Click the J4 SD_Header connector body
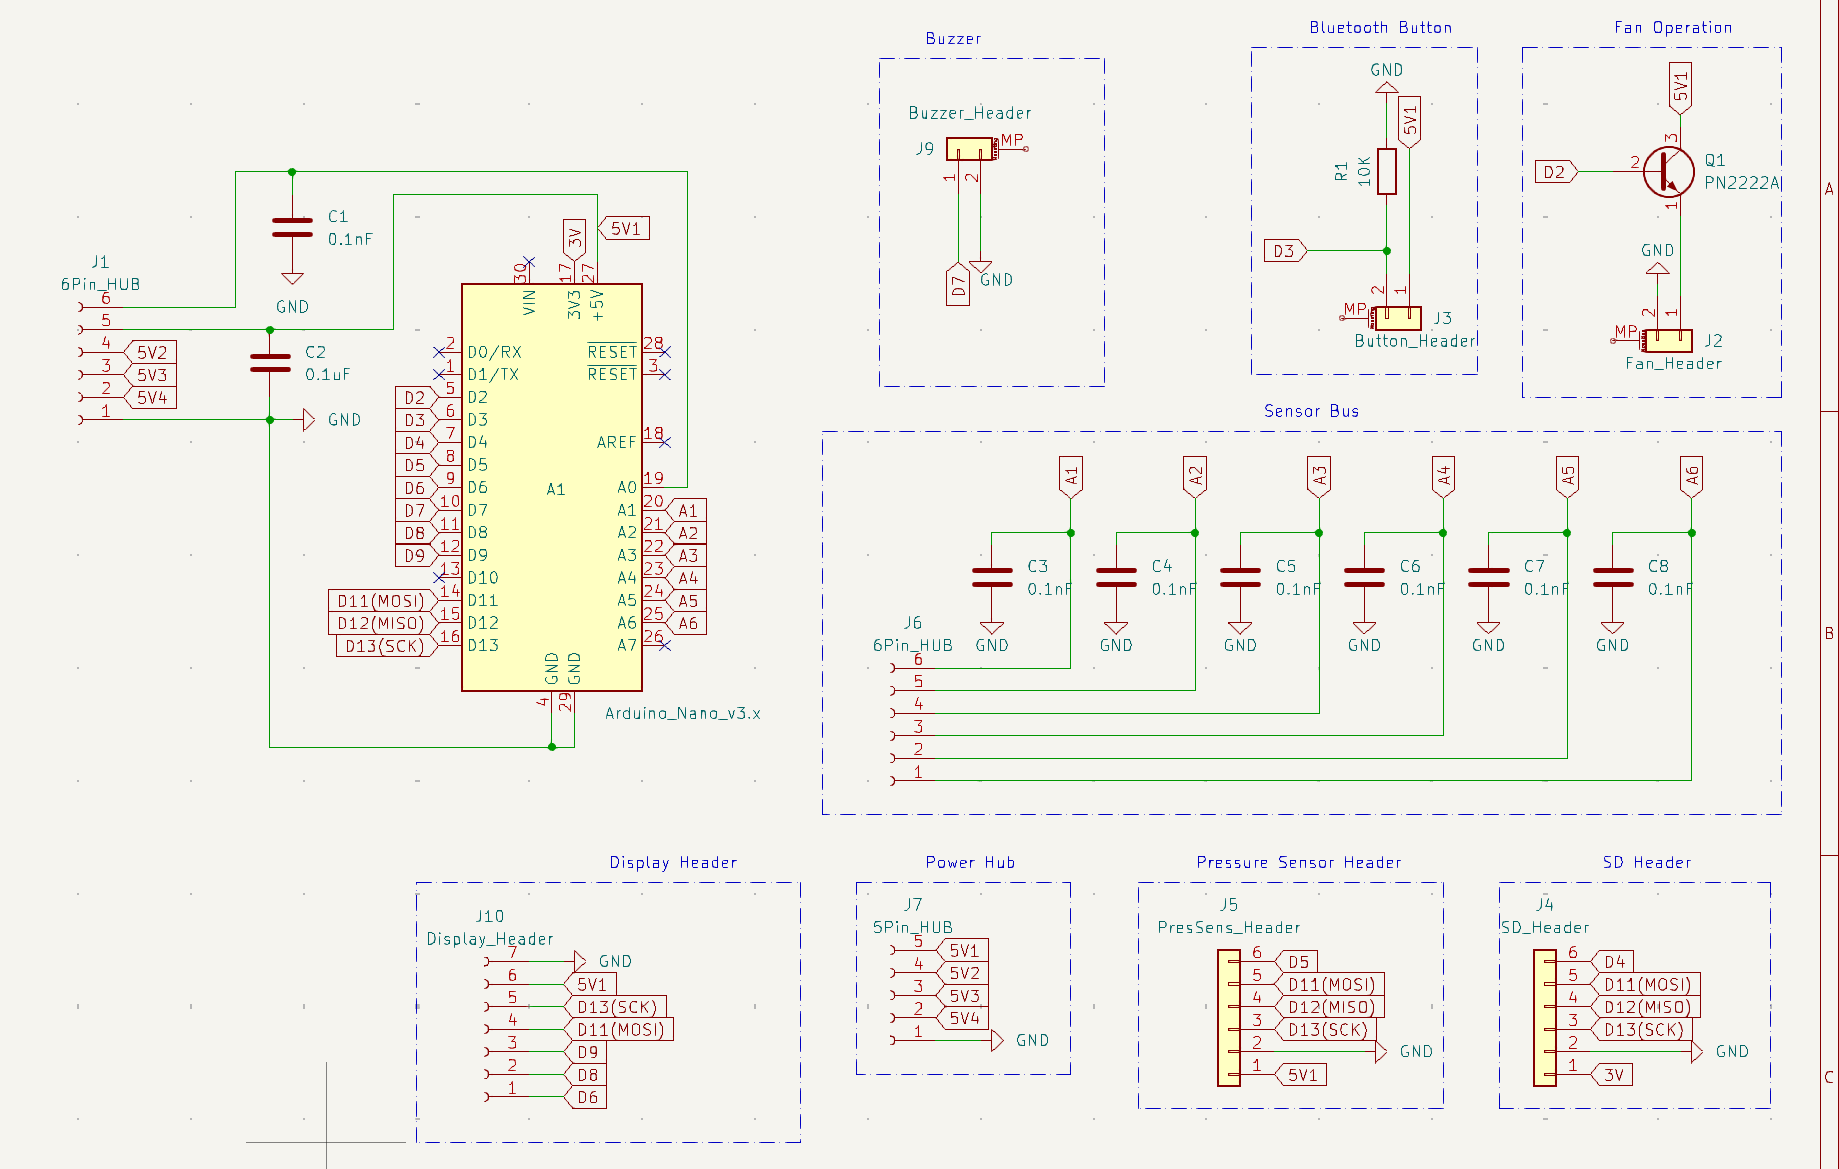The width and height of the screenshot is (1839, 1169). [1544, 1018]
